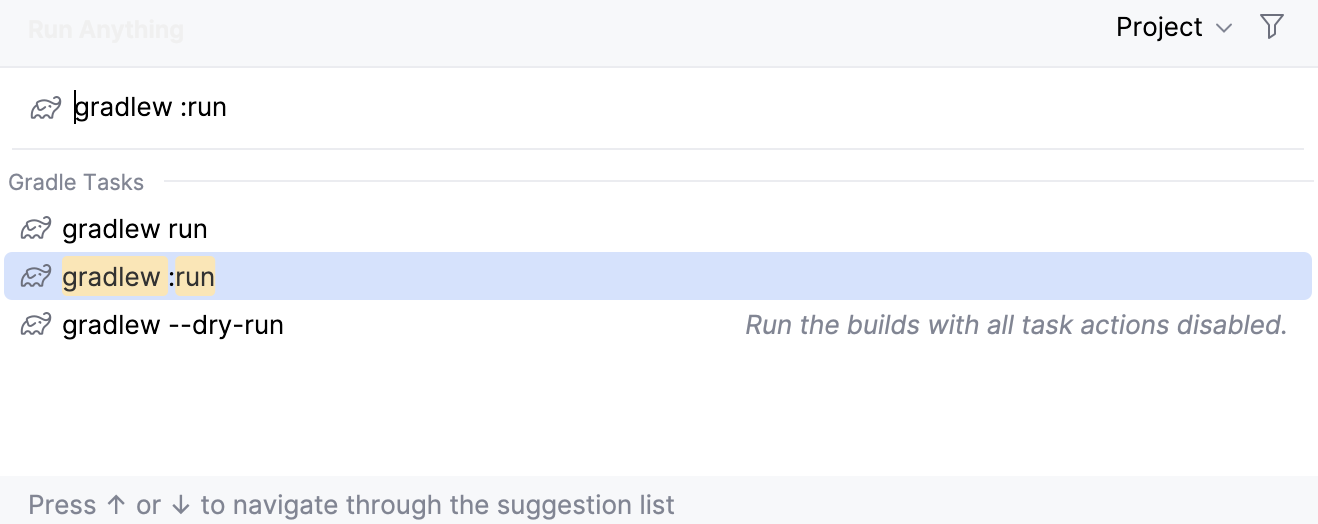The width and height of the screenshot is (1318, 524).
Task: Select the "gradlew run" suggestion
Action: [135, 229]
